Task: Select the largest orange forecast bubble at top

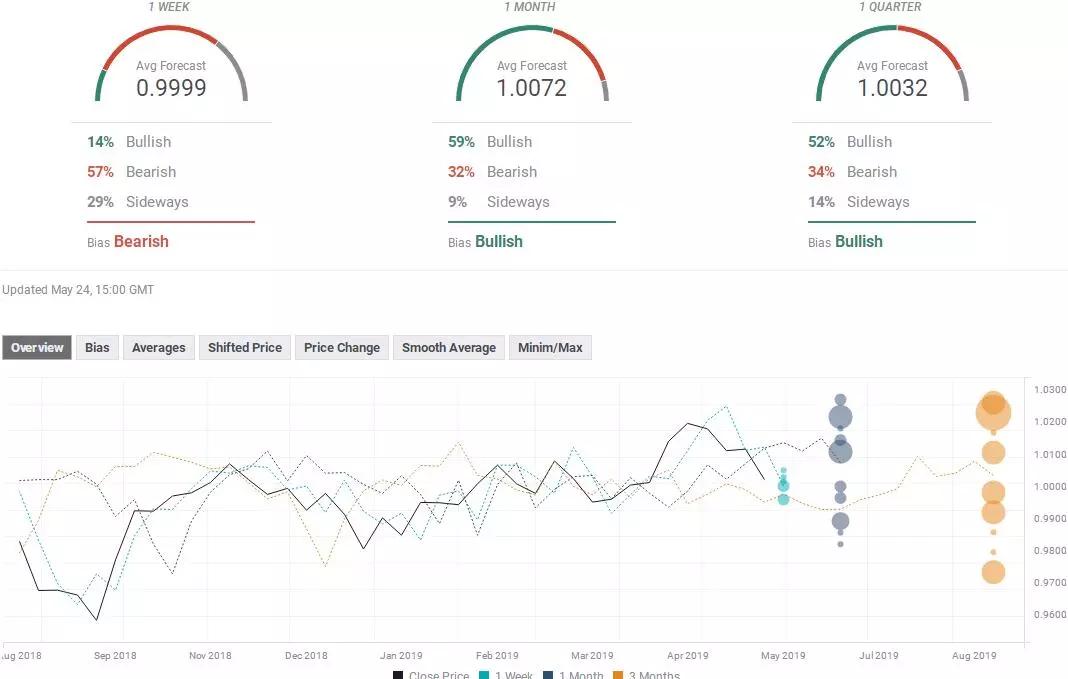Action: (x=993, y=412)
